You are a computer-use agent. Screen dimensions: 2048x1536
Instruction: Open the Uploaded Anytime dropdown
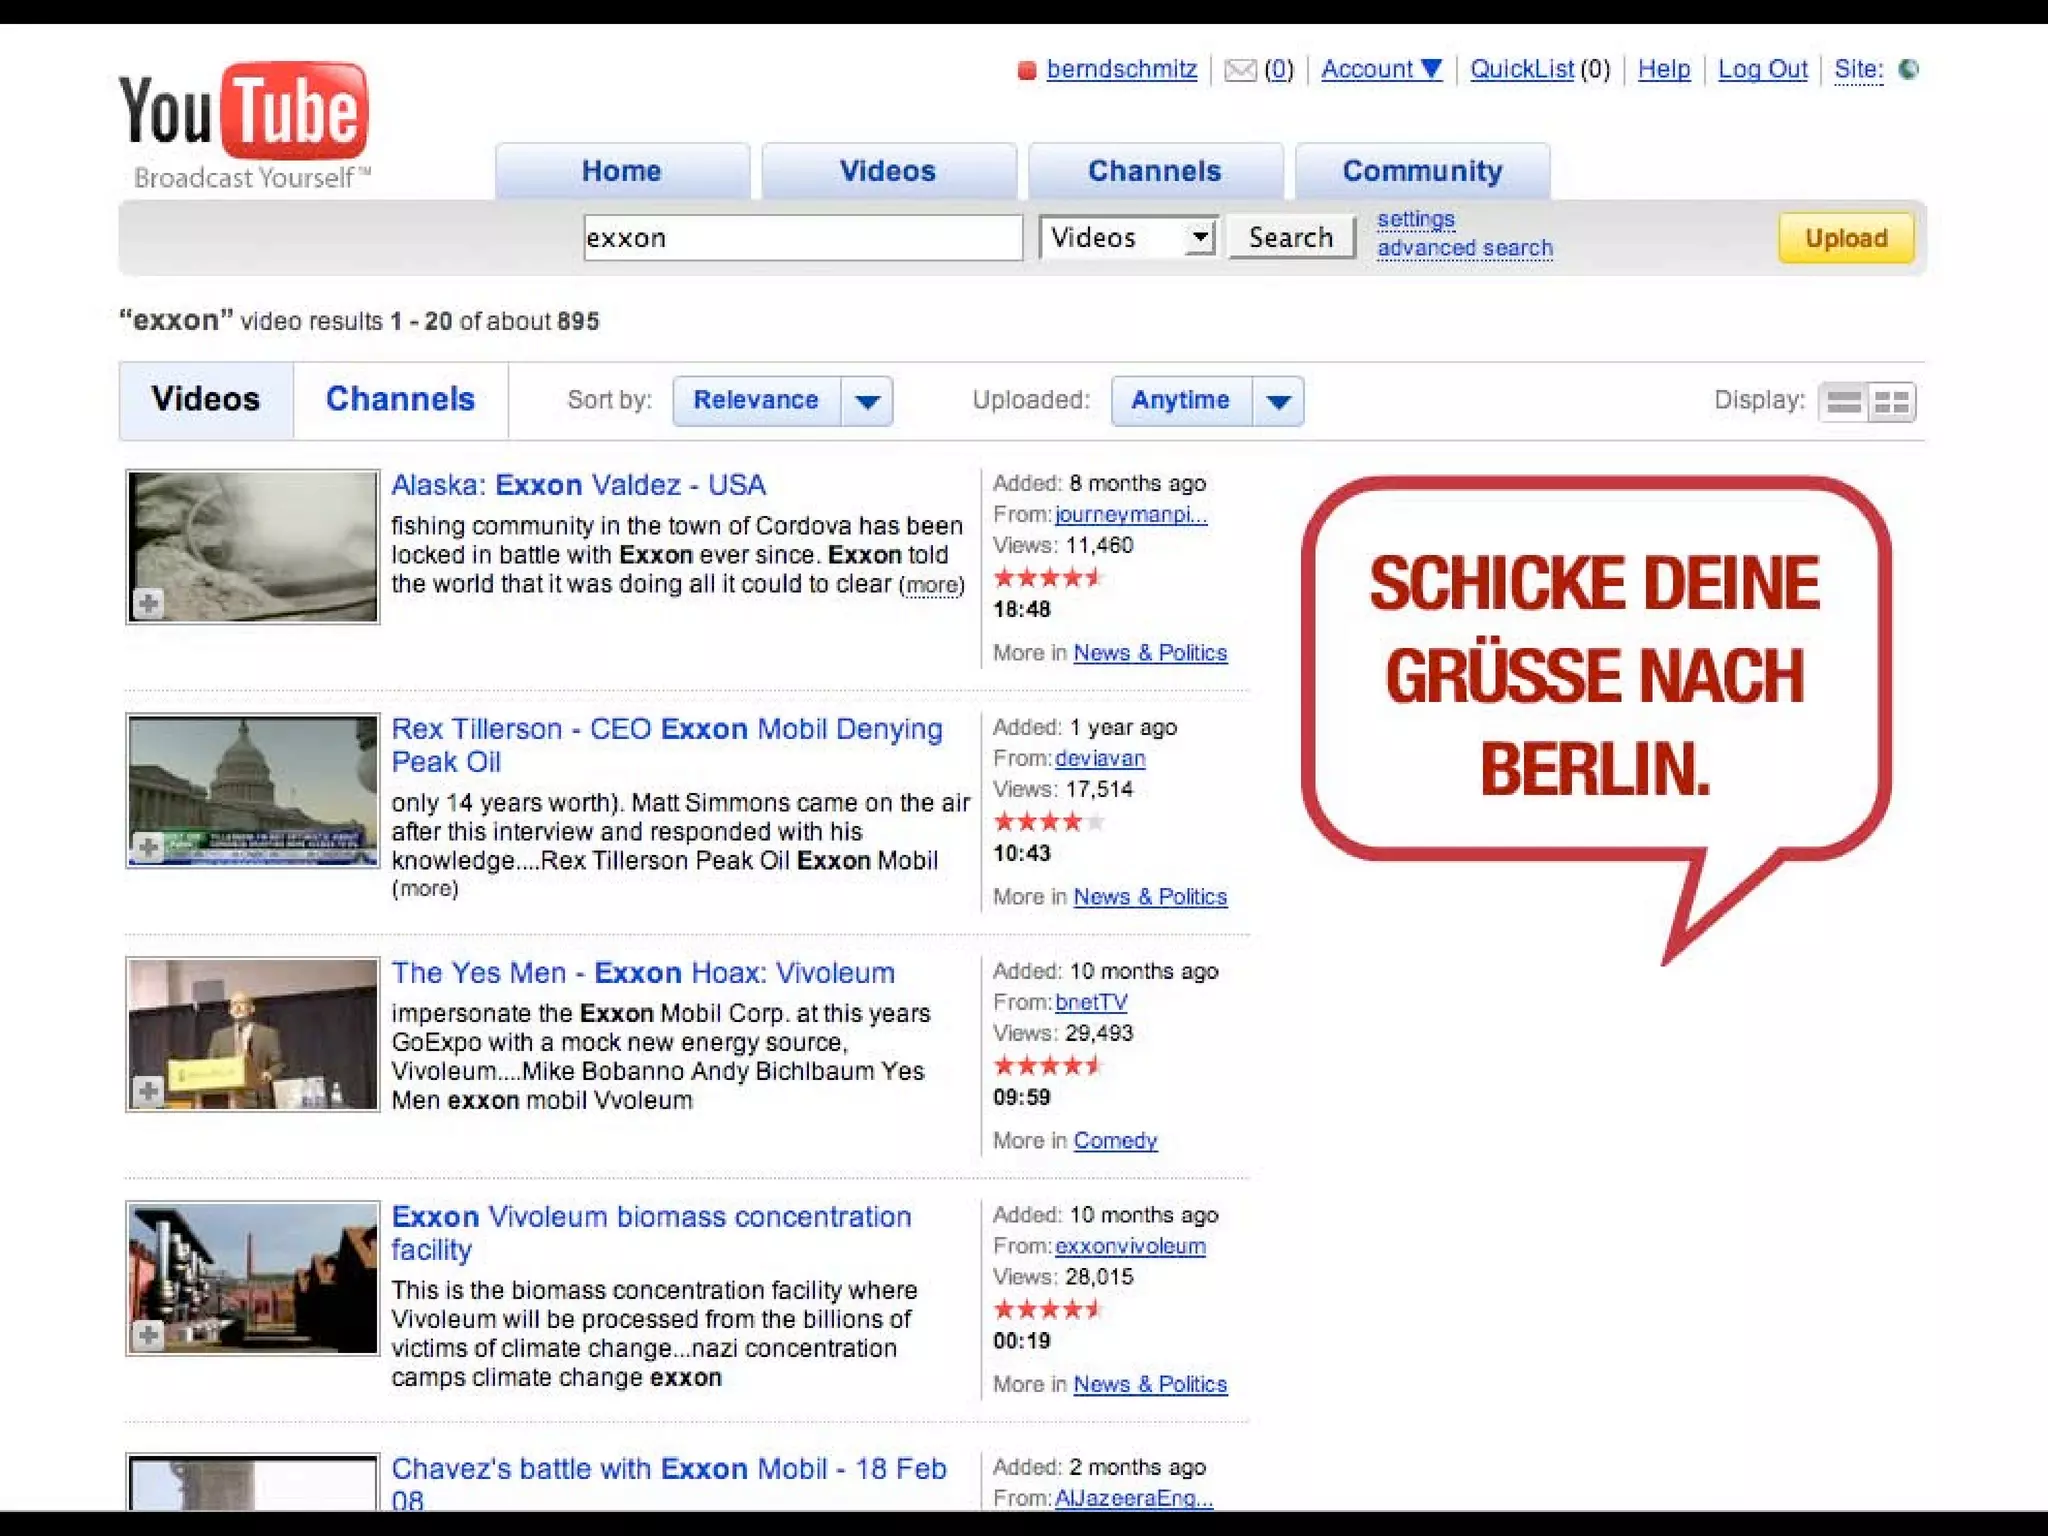pos(1278,401)
